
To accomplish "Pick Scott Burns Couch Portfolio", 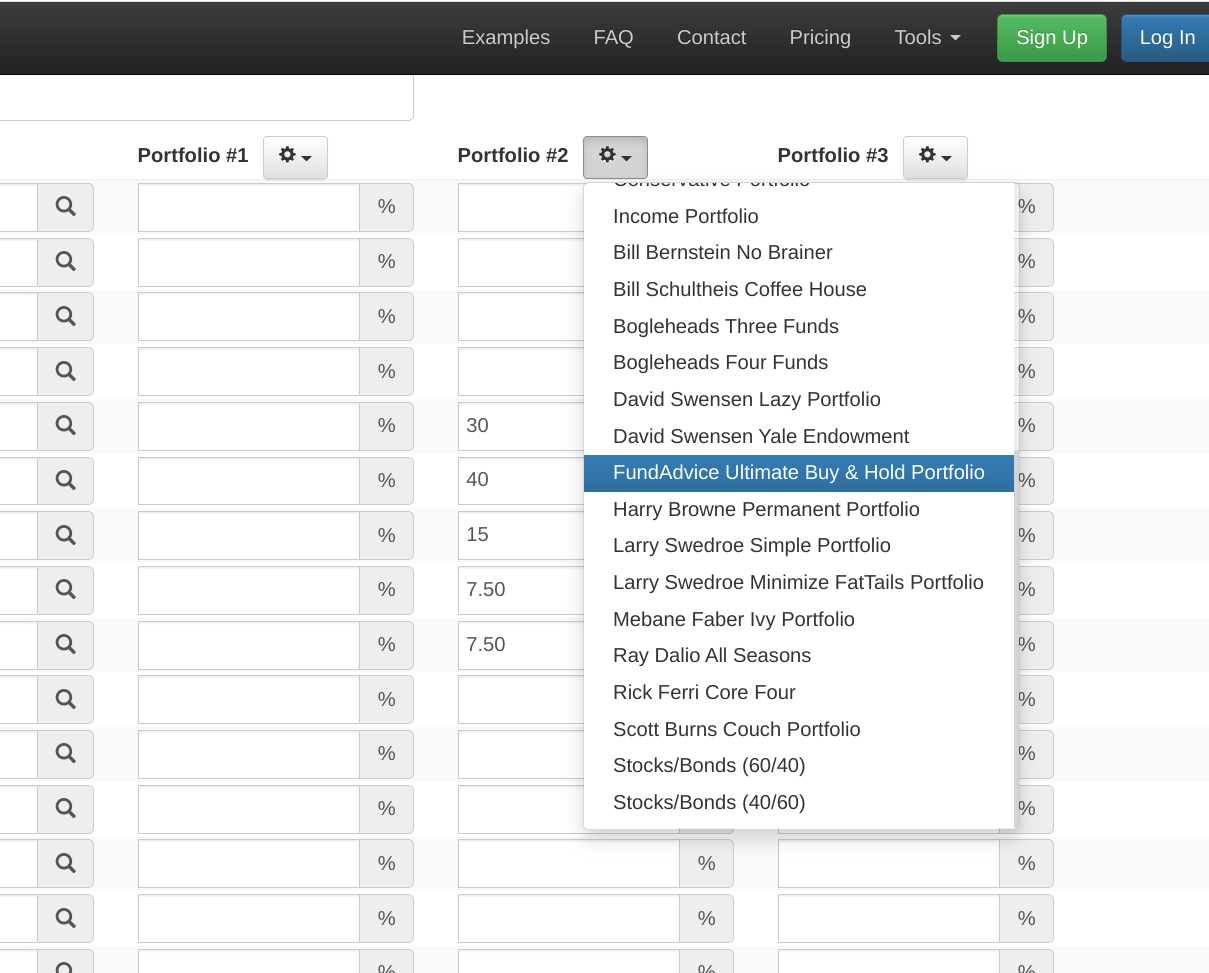I will tap(799, 730).
